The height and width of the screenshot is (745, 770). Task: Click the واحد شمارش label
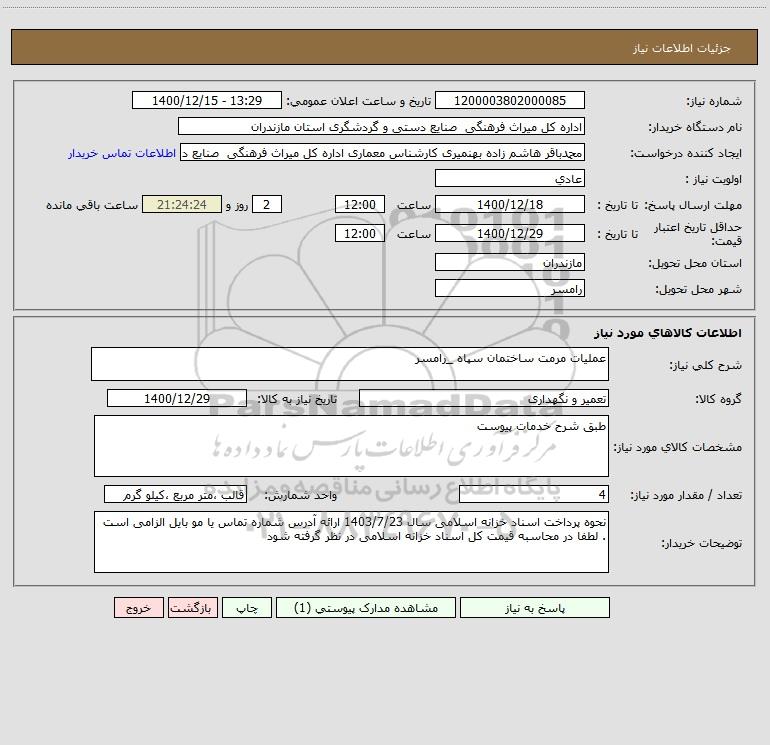point(301,496)
